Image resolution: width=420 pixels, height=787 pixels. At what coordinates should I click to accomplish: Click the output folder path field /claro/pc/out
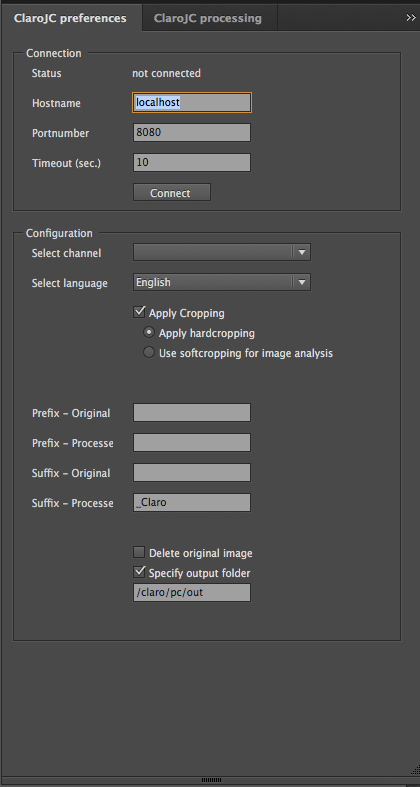[x=192, y=592]
